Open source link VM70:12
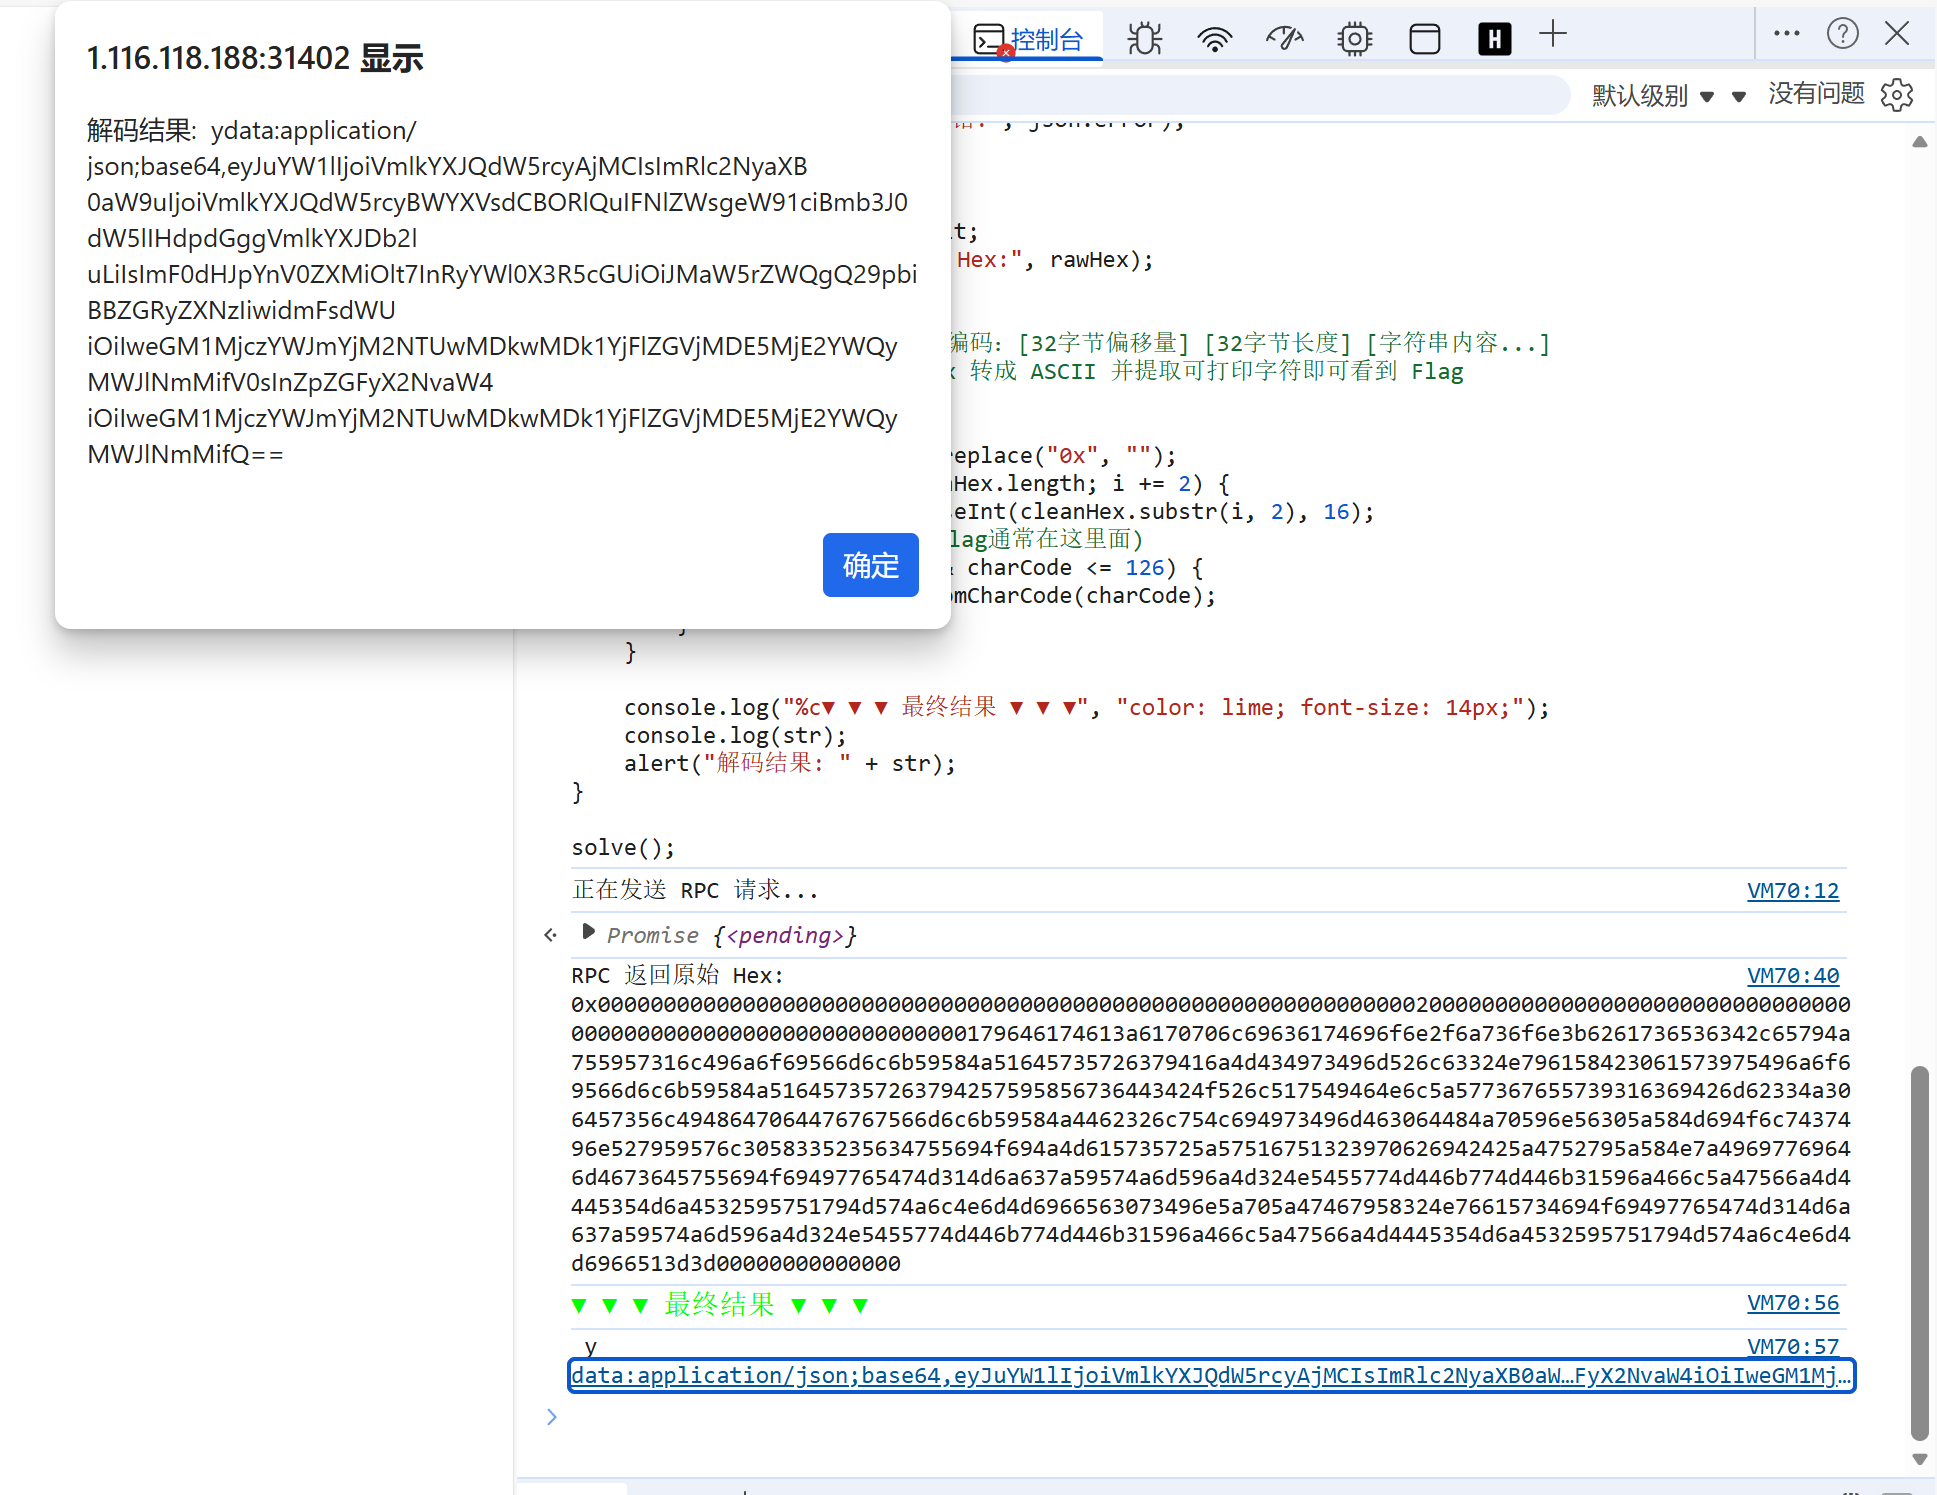 [1792, 890]
